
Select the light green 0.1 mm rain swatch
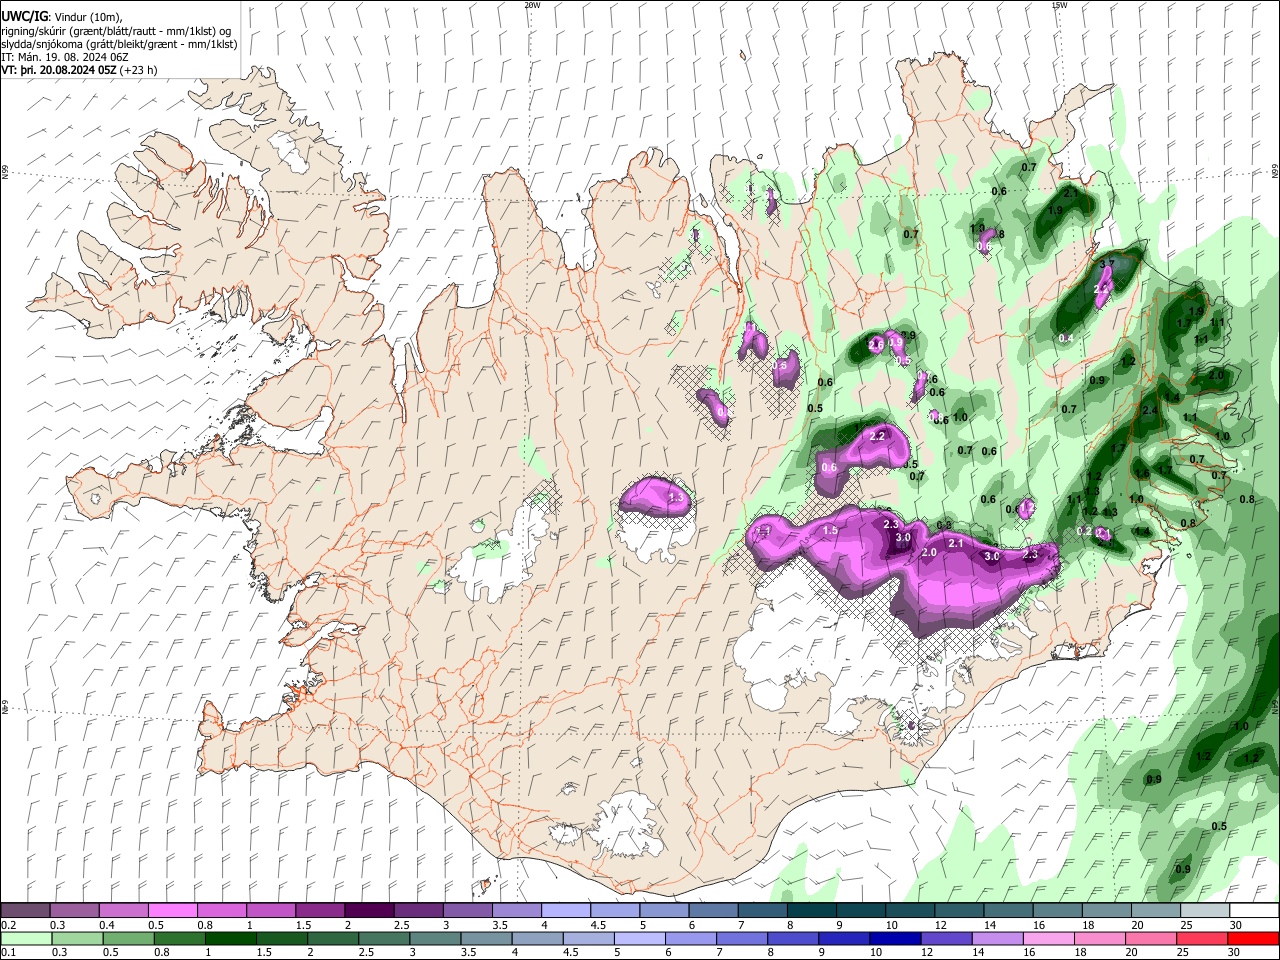[x=25, y=939]
